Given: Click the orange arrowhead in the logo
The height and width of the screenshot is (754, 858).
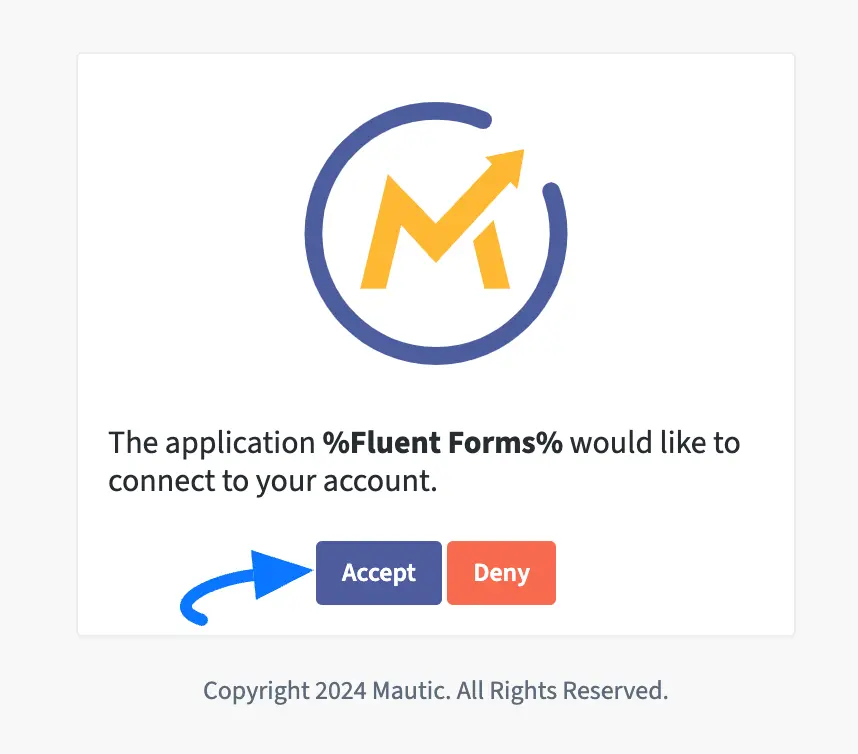Looking at the screenshot, I should 511,163.
